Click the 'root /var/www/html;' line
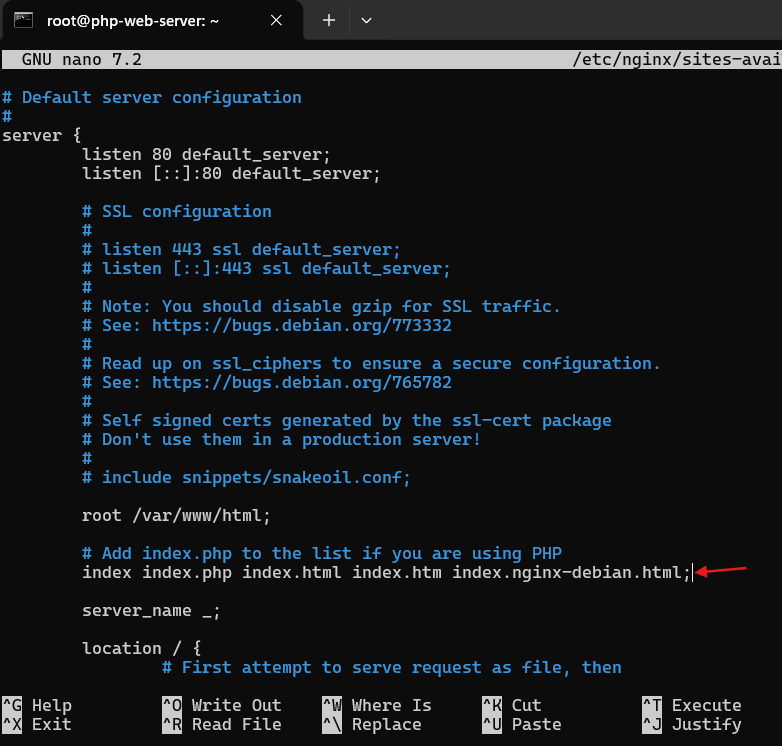The image size is (782, 746). point(176,515)
